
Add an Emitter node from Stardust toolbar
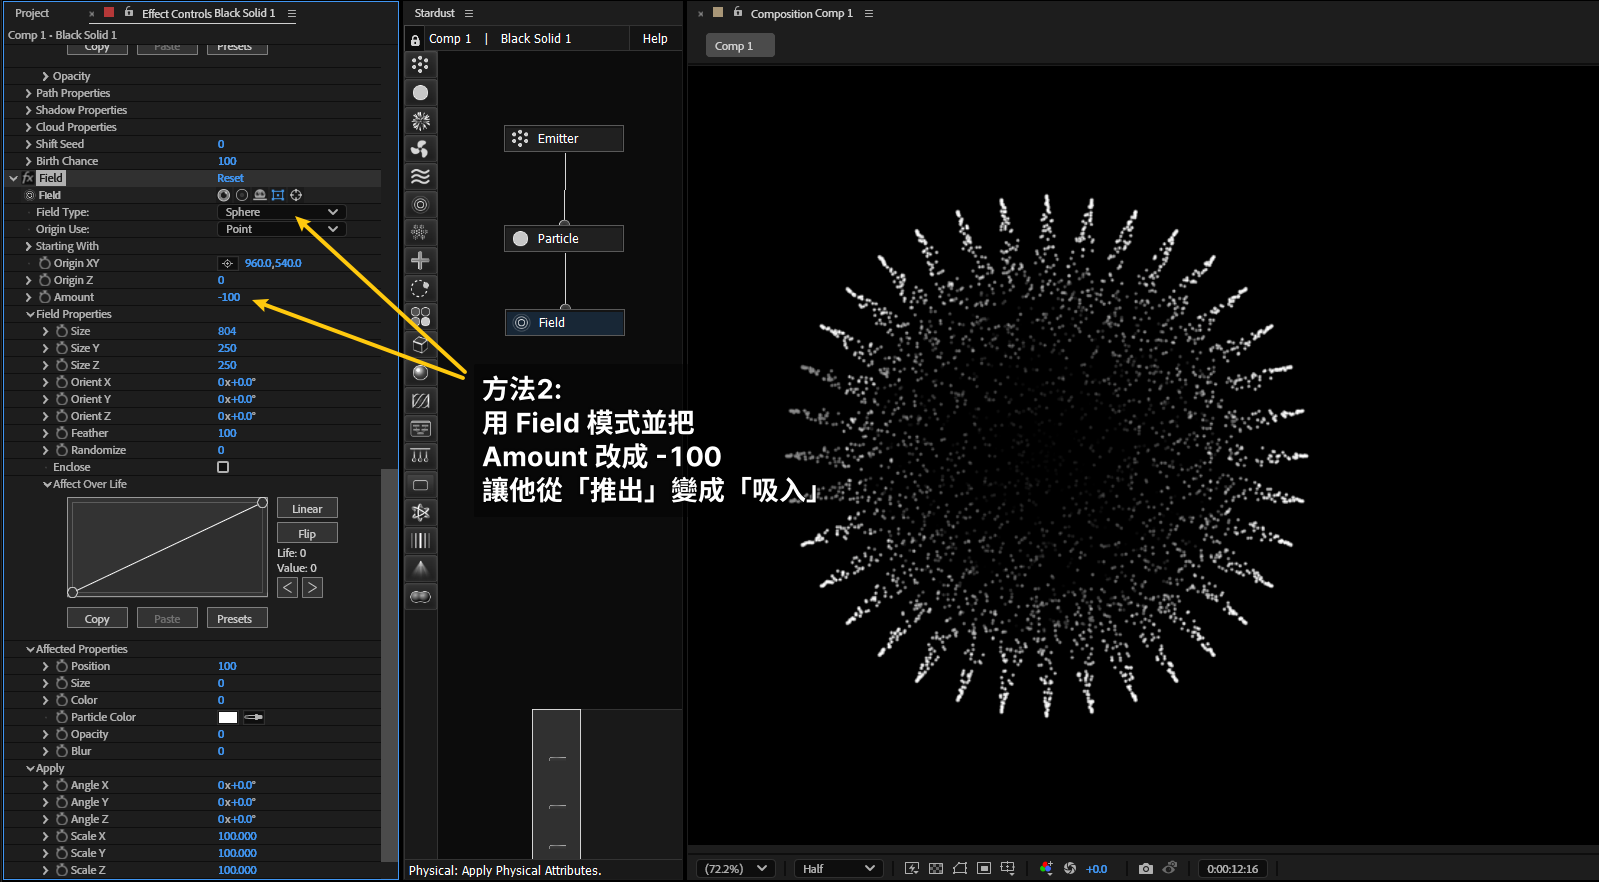click(420, 65)
